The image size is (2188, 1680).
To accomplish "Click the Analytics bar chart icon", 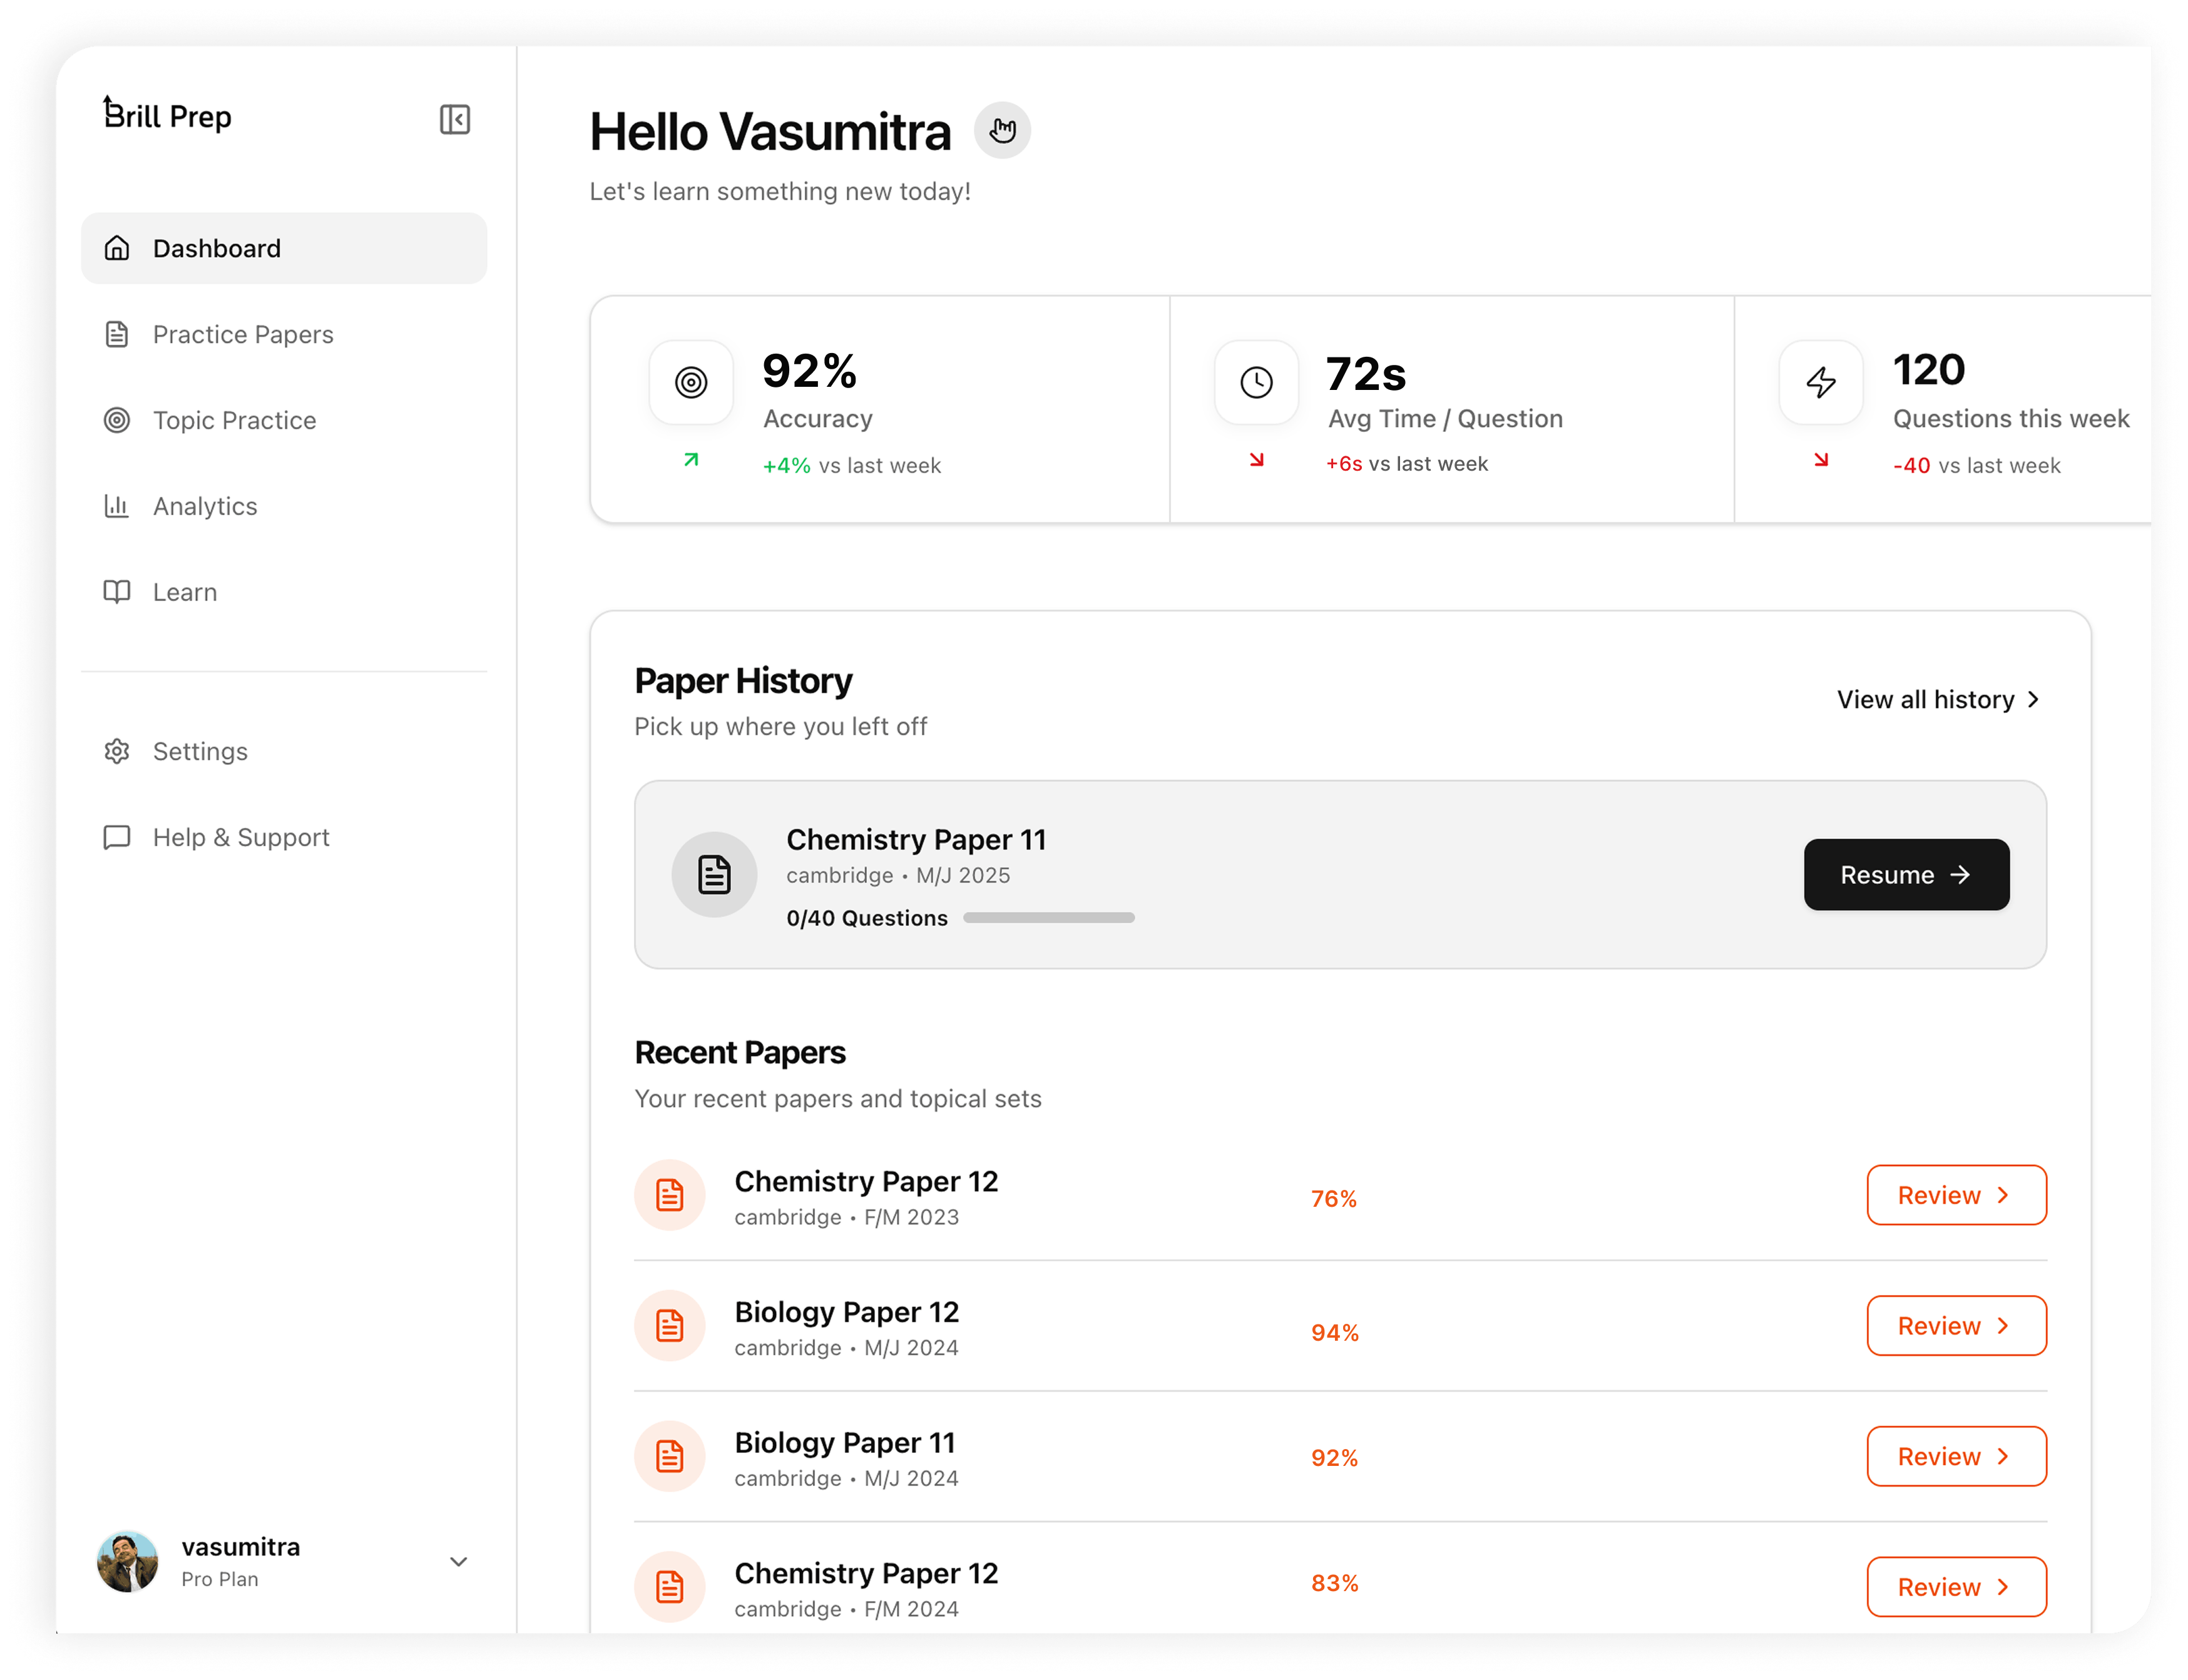I will tap(117, 506).
